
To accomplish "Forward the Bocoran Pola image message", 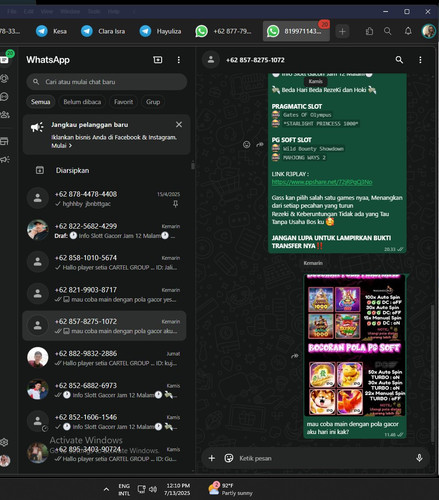I will [x=294, y=356].
